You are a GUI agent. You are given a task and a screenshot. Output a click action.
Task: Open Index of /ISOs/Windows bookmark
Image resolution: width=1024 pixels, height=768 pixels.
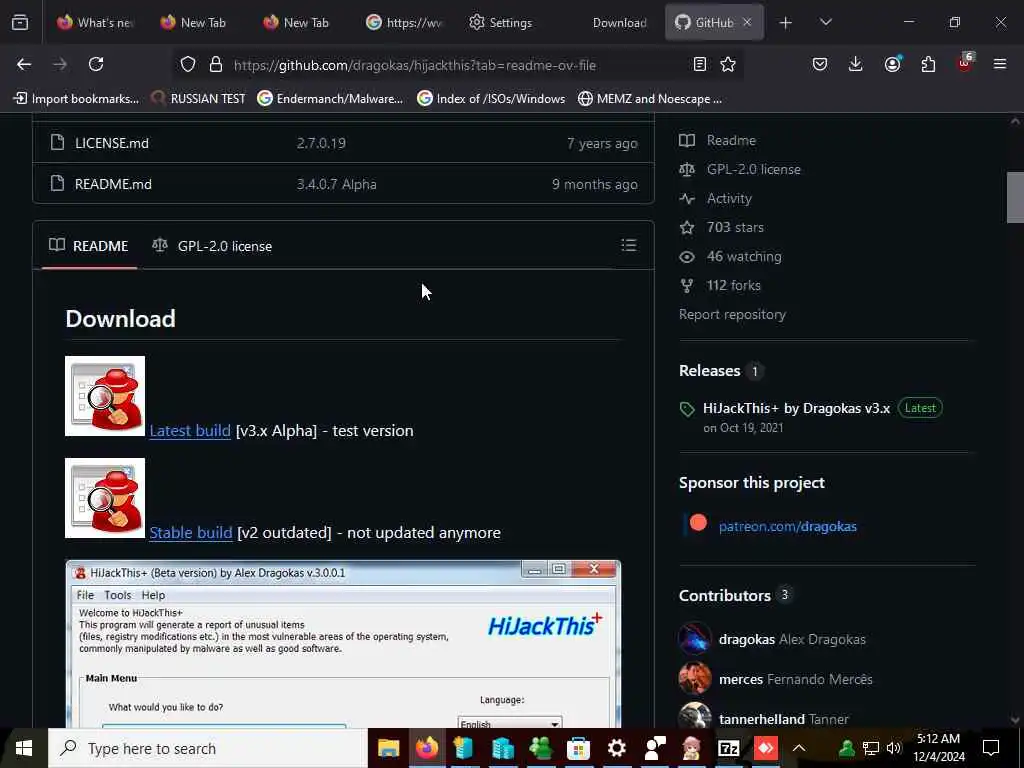coord(491,99)
